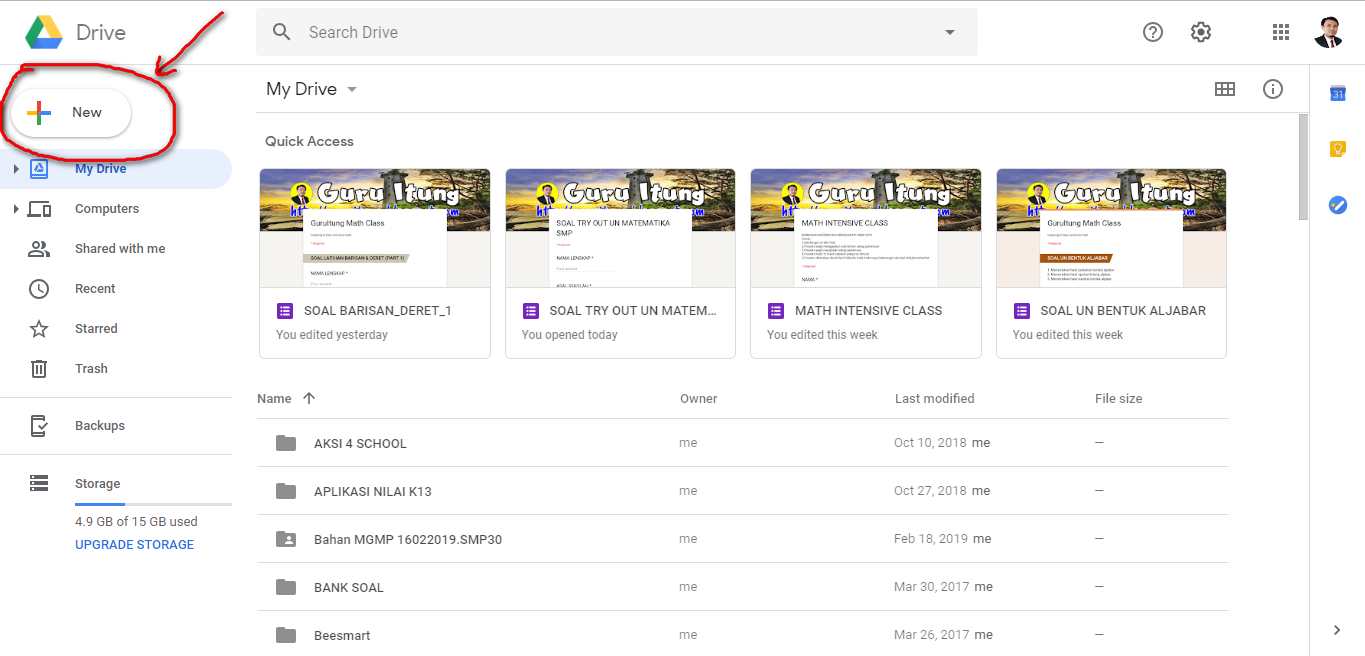Switch to grid view layout
Screen dimensions: 1365x656
tap(1225, 89)
